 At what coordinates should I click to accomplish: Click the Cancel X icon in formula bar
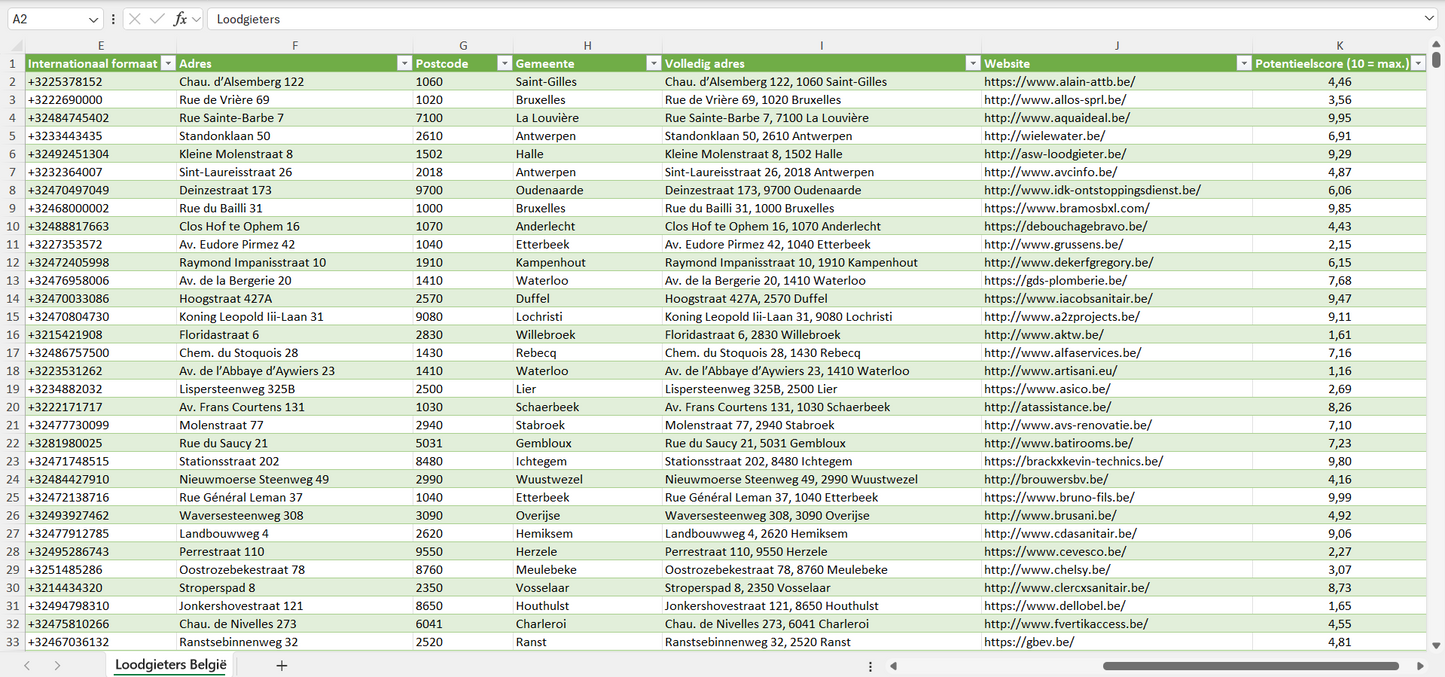(x=135, y=19)
